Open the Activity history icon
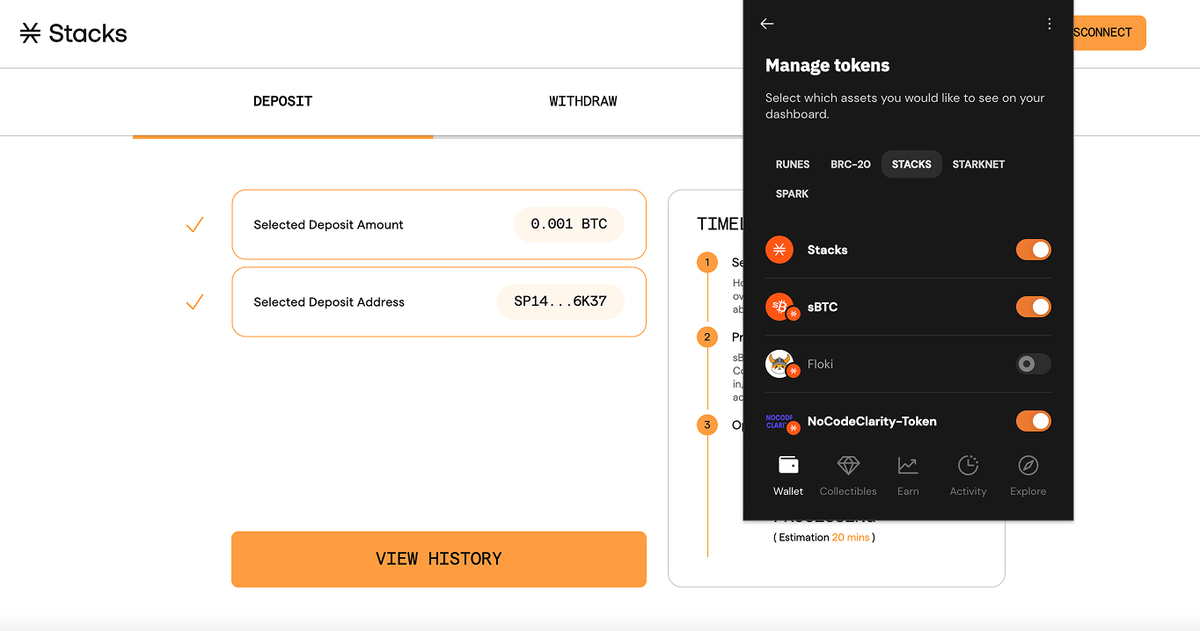This screenshot has width=1200, height=631. click(968, 466)
